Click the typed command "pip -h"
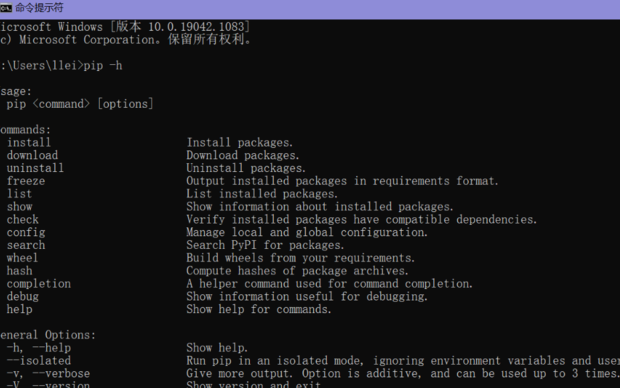620x388 pixels. (x=103, y=66)
